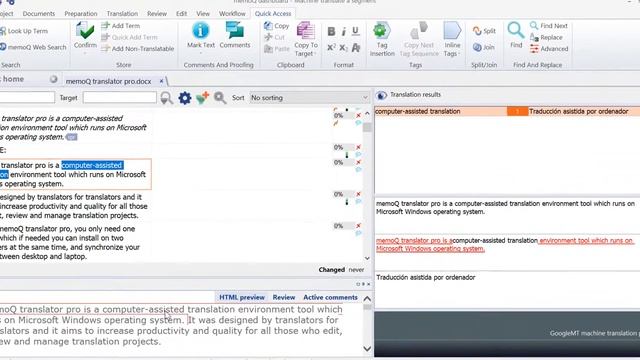Open the Edit ribbon tab
The height and width of the screenshot is (360, 640).
pyautogui.click(x=182, y=13)
